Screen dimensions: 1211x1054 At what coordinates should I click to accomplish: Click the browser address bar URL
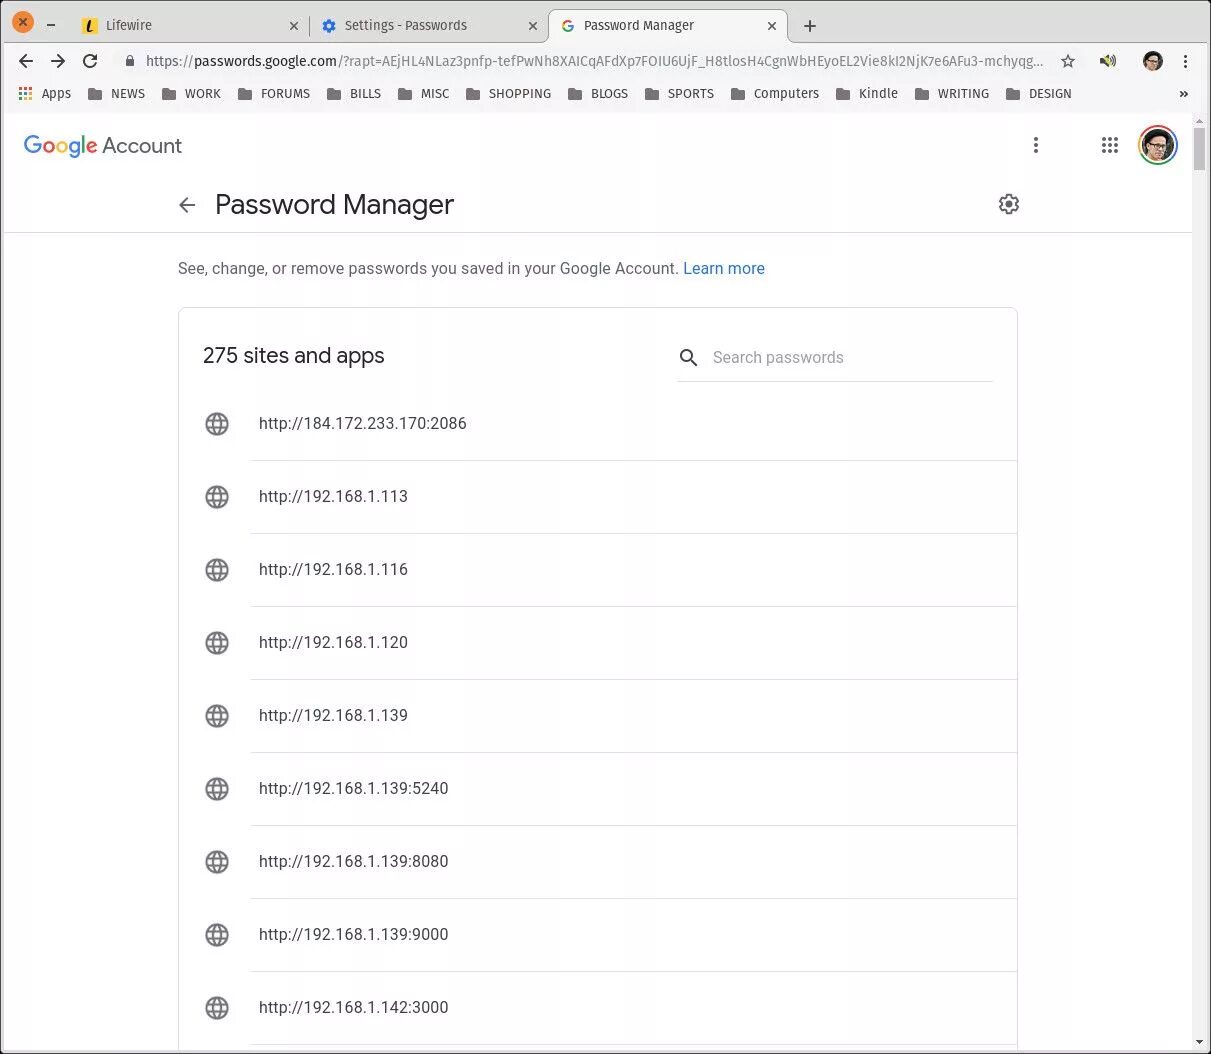[594, 61]
